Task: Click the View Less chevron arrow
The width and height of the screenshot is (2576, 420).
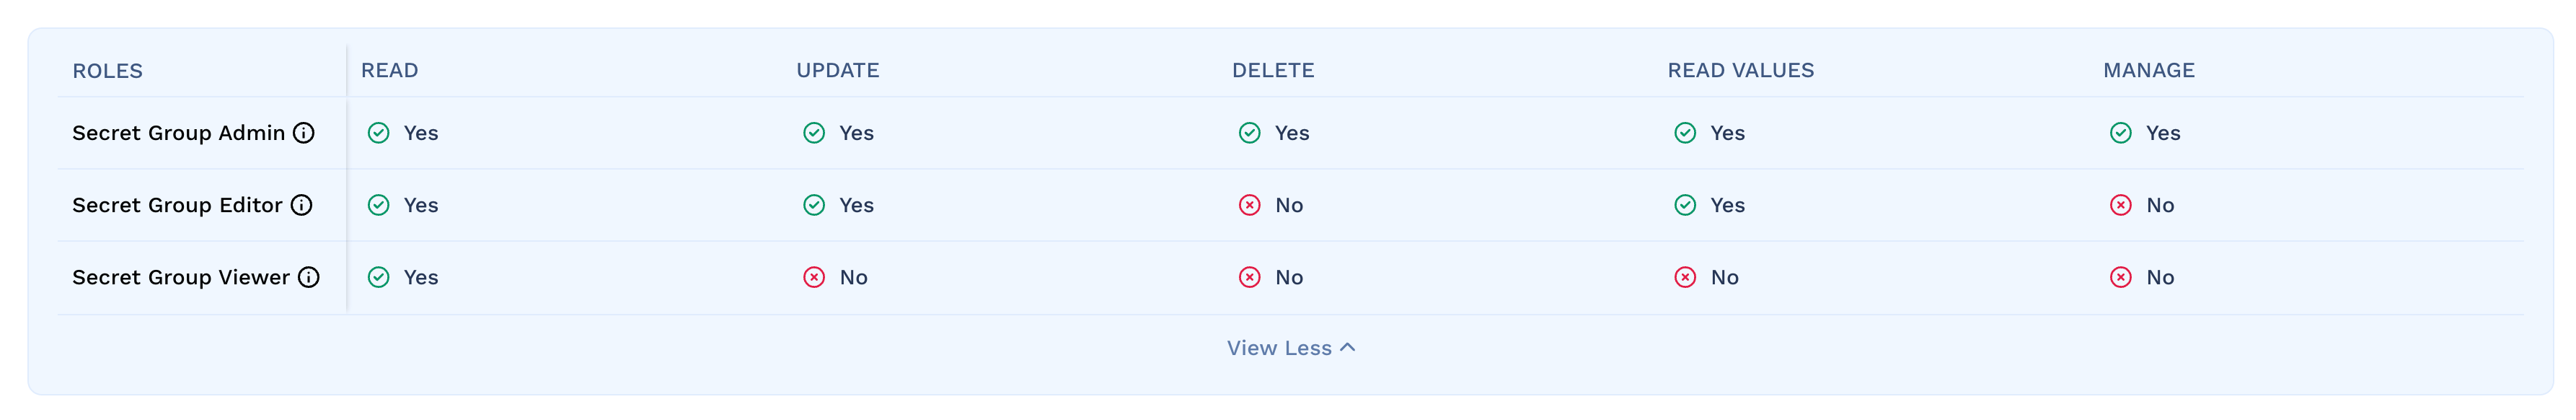Action: click(x=1347, y=347)
